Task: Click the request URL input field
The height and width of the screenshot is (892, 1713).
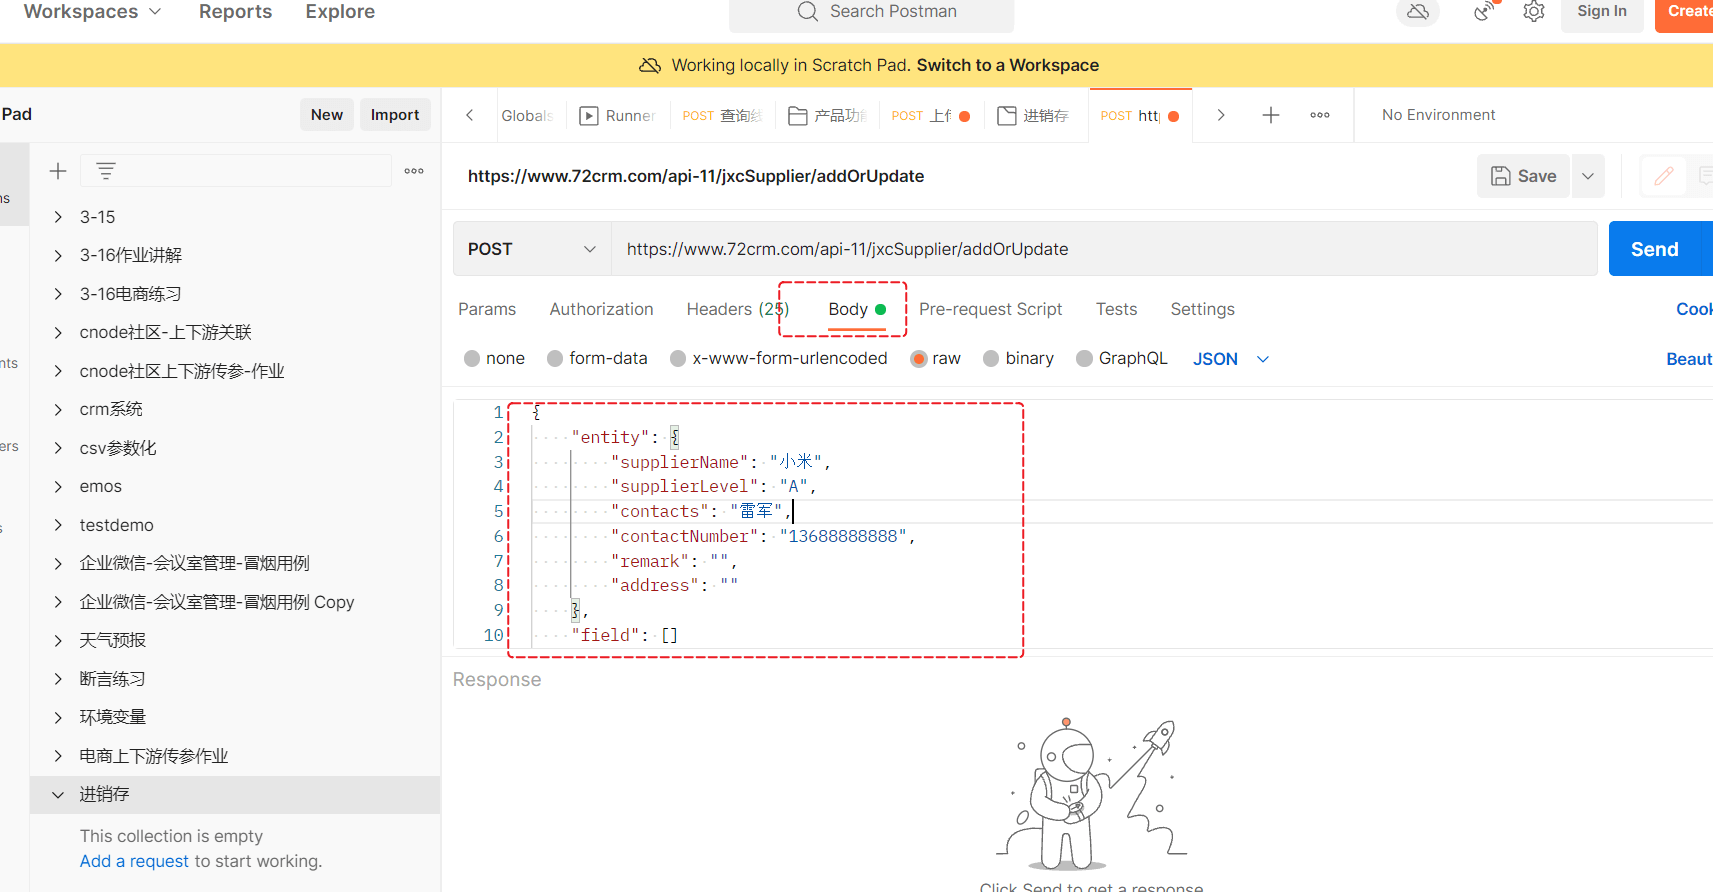Action: [1104, 249]
